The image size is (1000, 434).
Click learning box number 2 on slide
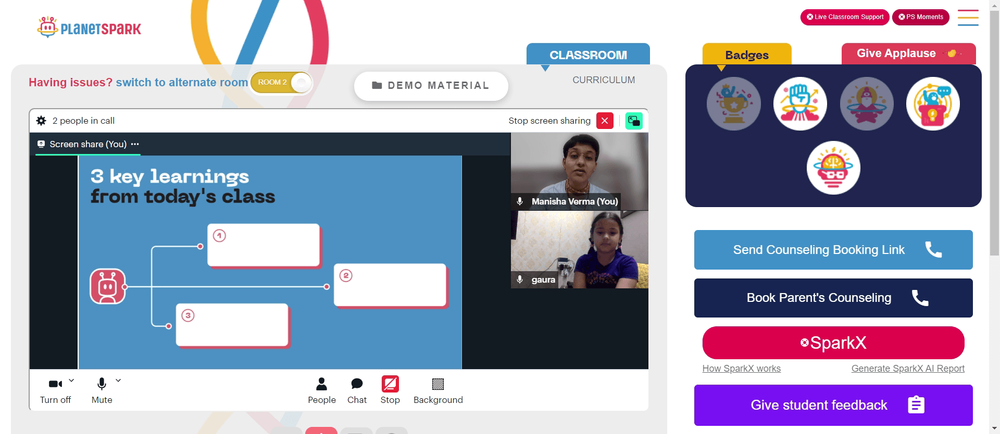(x=390, y=286)
